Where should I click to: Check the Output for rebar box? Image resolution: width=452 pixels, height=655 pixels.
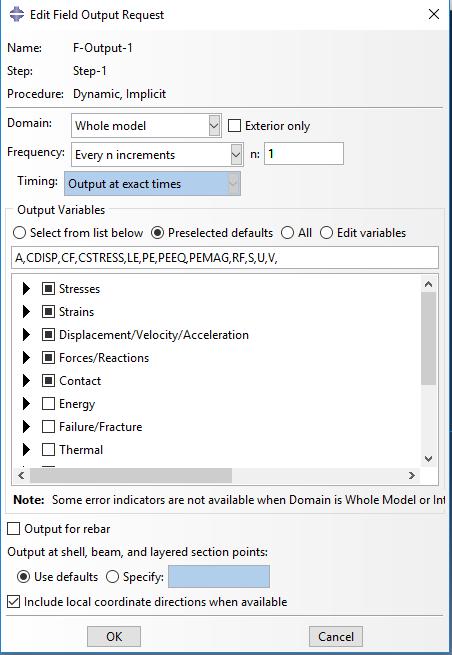point(14,529)
